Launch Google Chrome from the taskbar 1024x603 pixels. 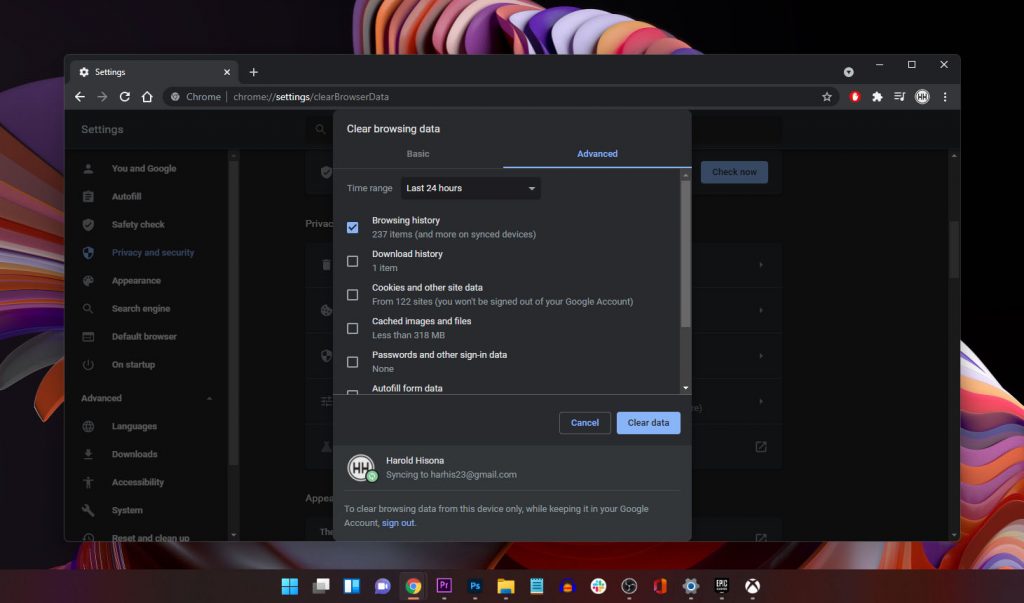(x=413, y=586)
